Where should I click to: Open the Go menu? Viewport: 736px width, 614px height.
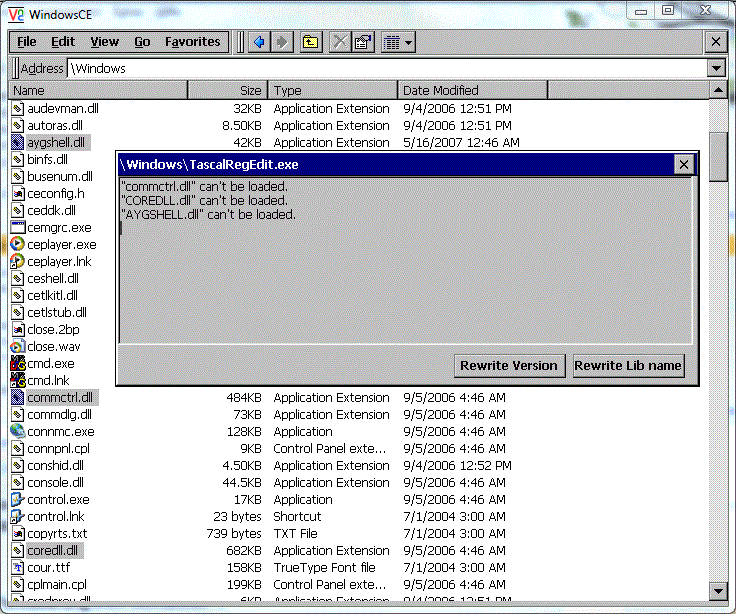click(x=142, y=42)
